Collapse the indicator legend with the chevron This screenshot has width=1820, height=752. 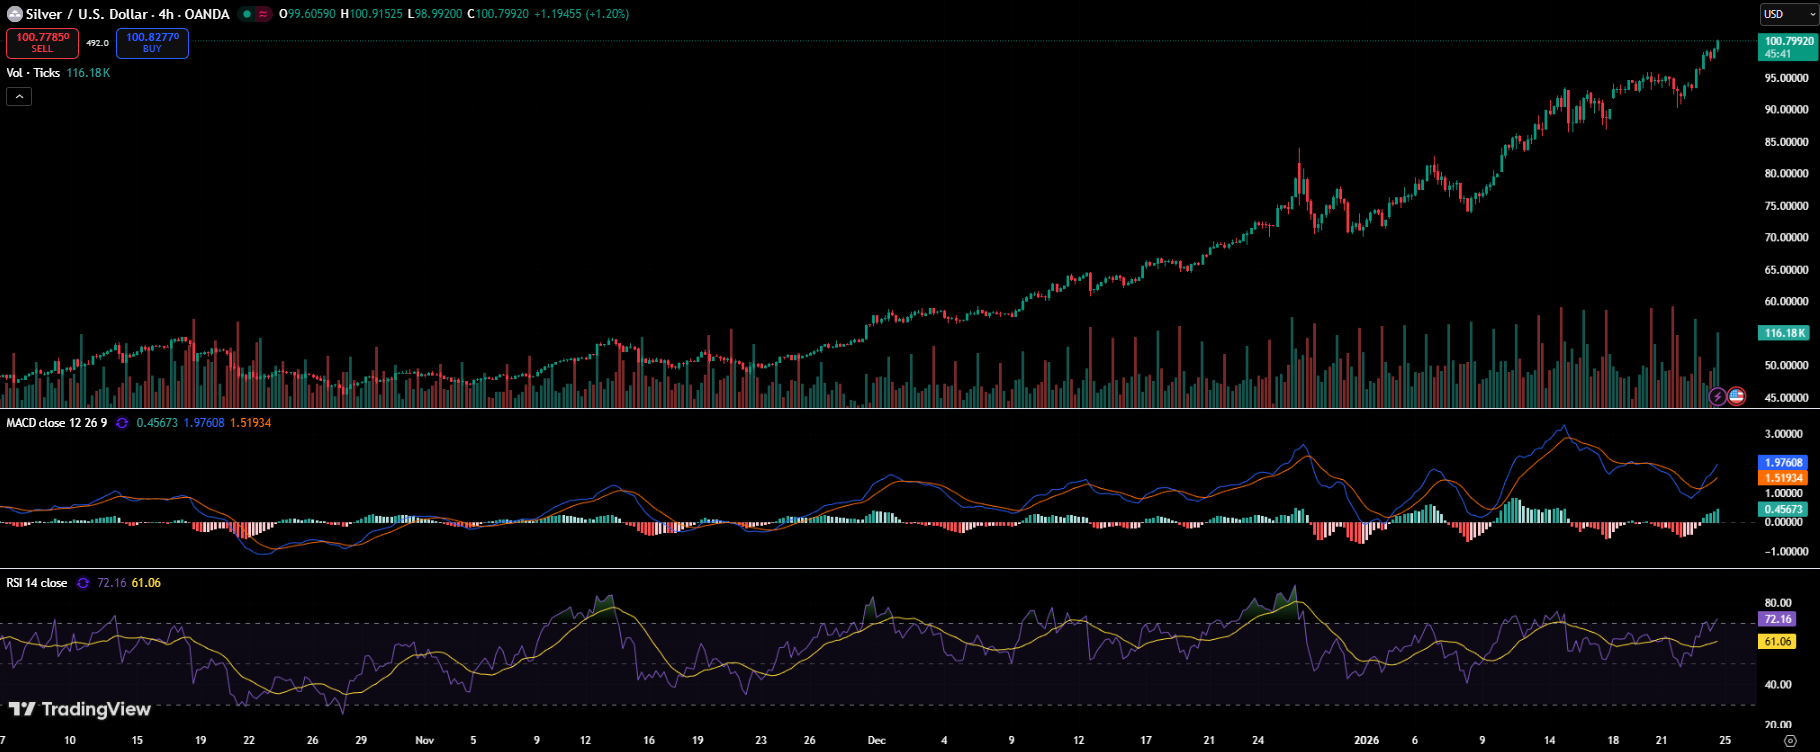point(19,96)
